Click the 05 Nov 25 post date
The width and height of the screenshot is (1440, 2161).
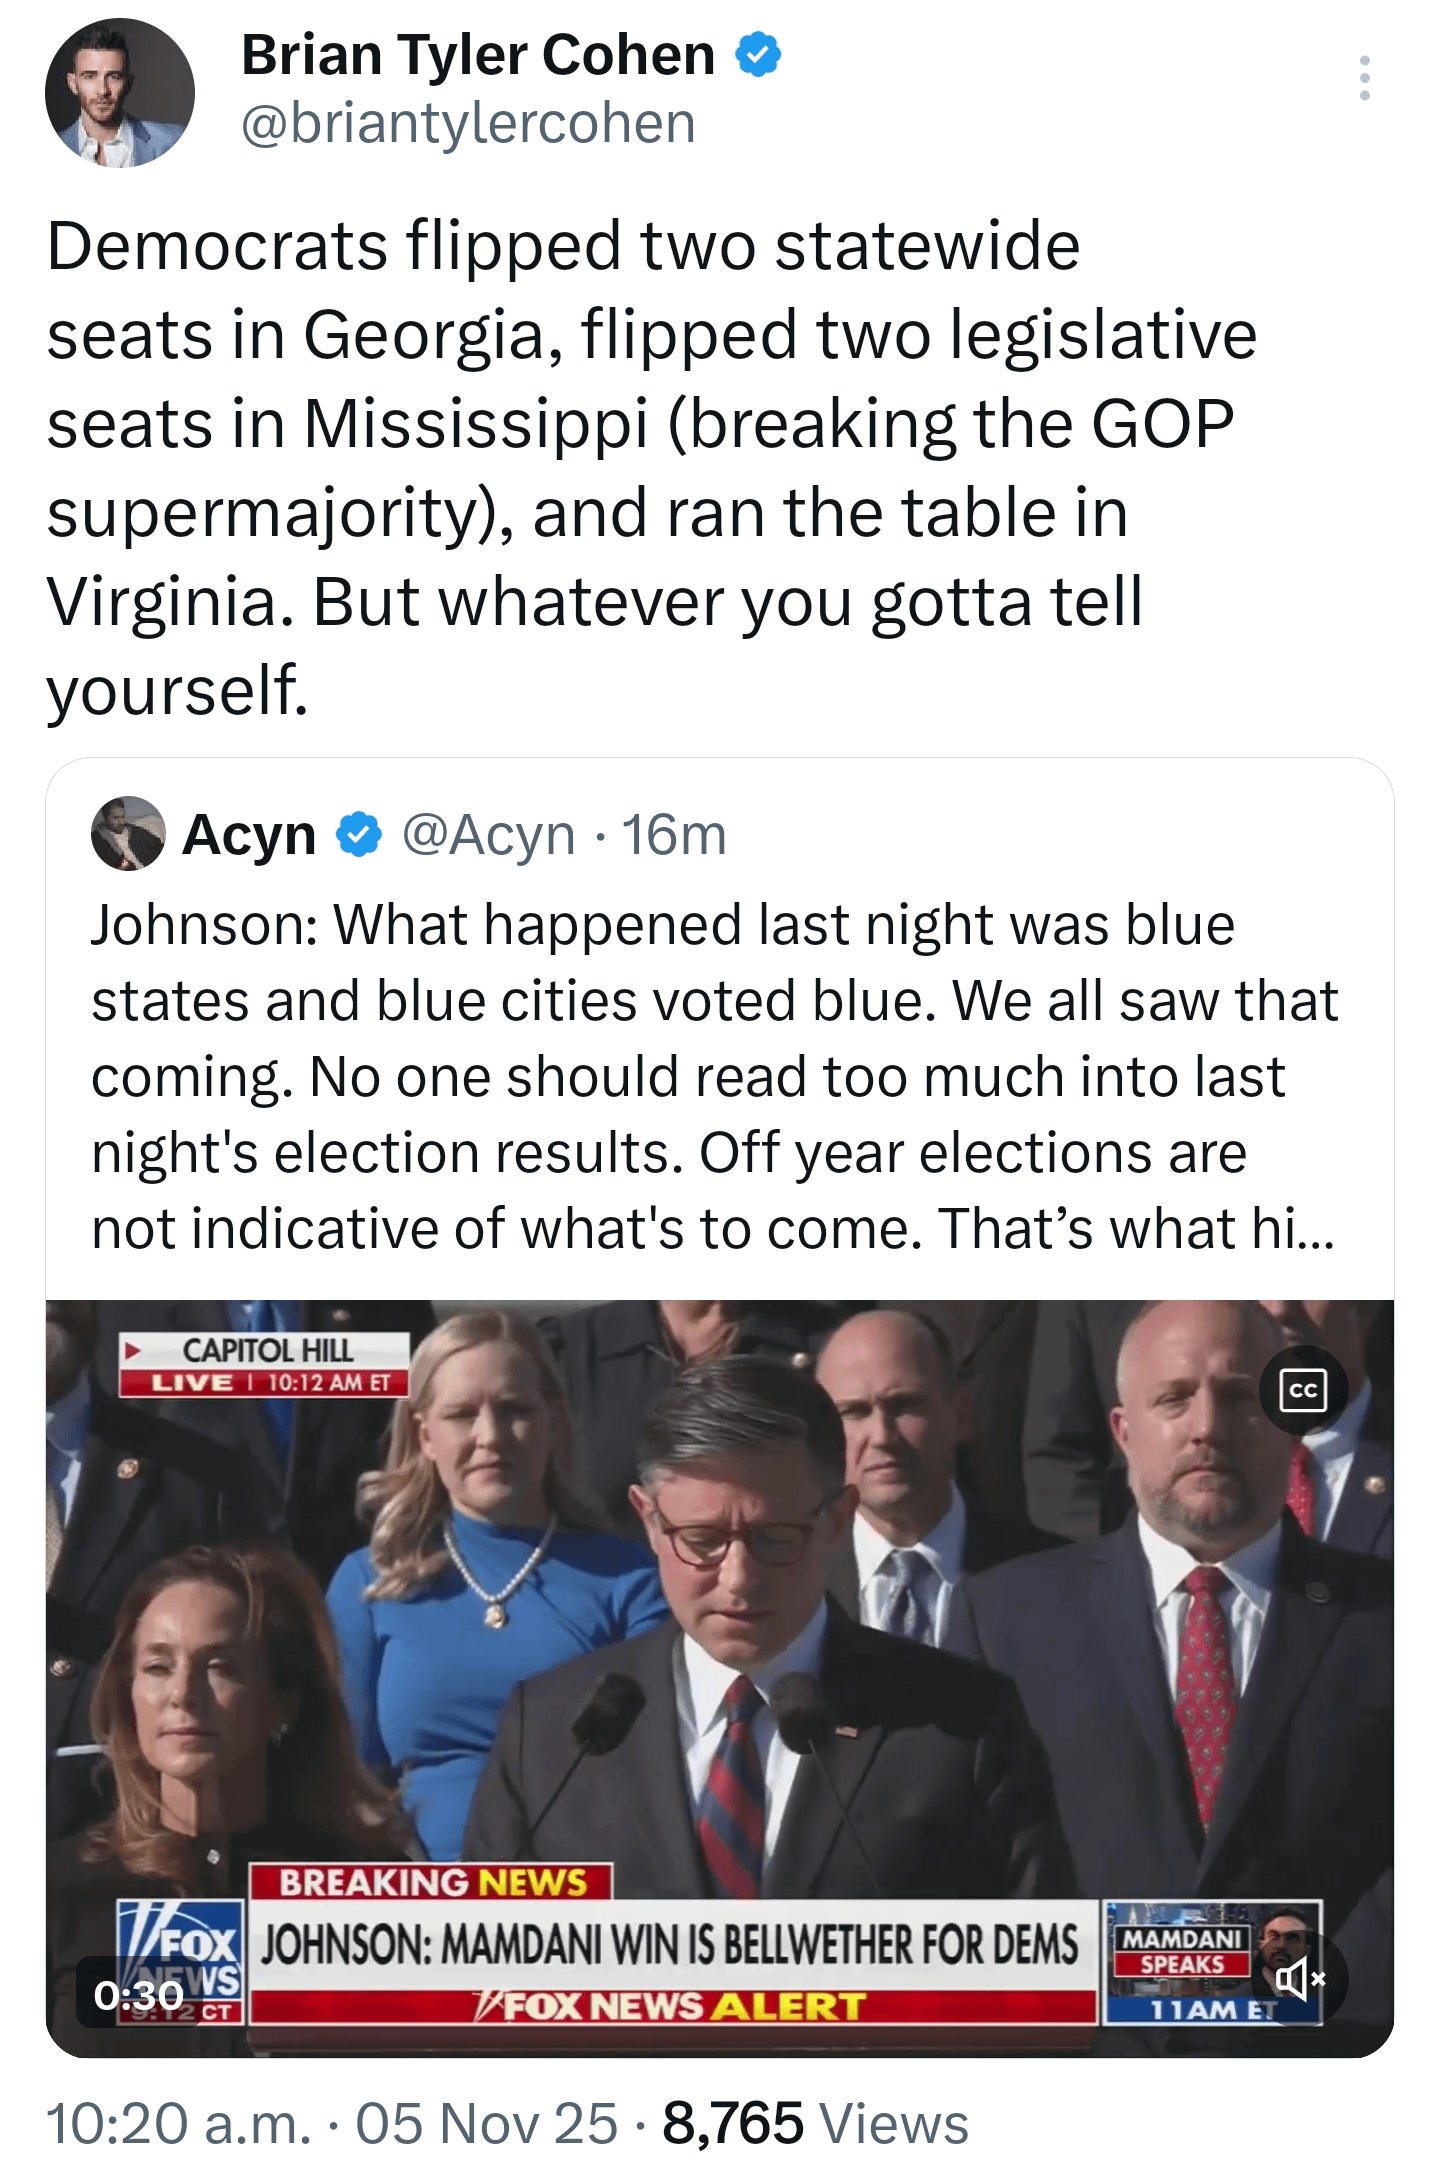[x=487, y=2123]
